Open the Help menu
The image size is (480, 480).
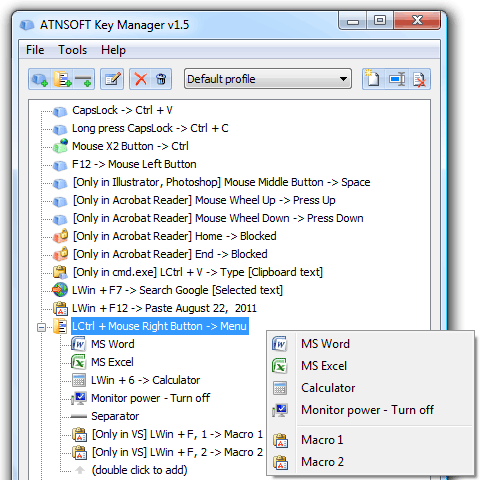point(113,50)
